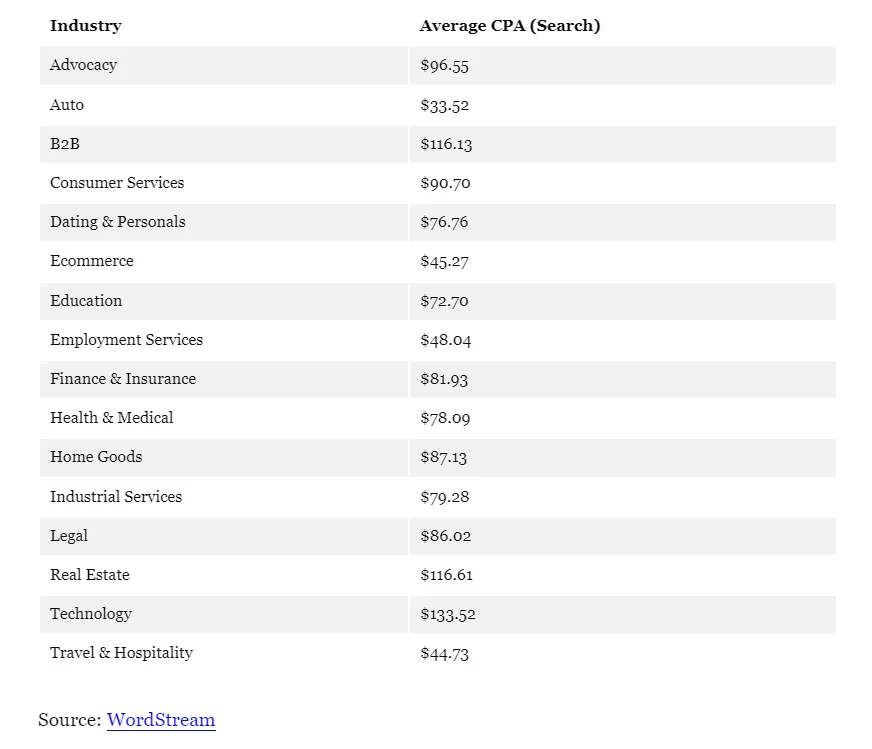Click the Finance & Insurance cell
872x749 pixels.
[x=123, y=379]
